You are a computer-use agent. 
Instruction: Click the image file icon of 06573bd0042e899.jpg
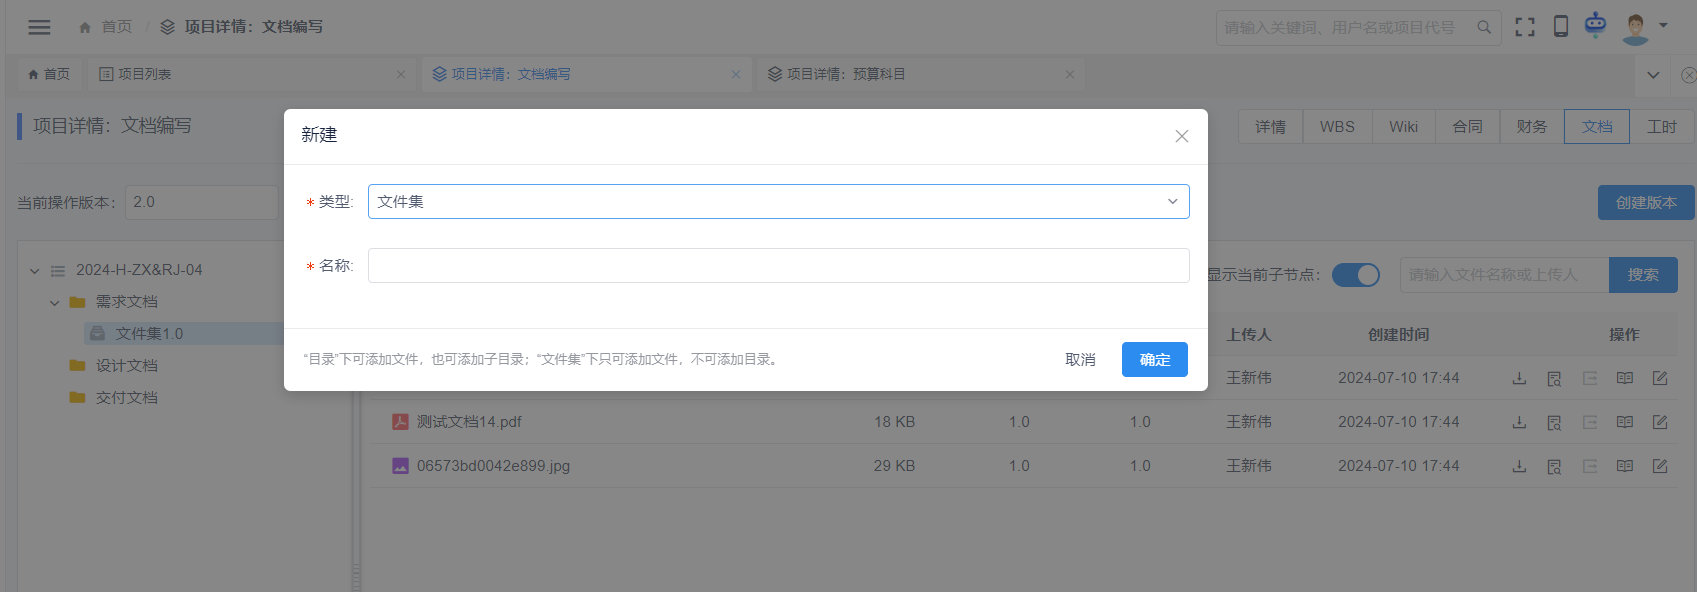click(x=400, y=466)
